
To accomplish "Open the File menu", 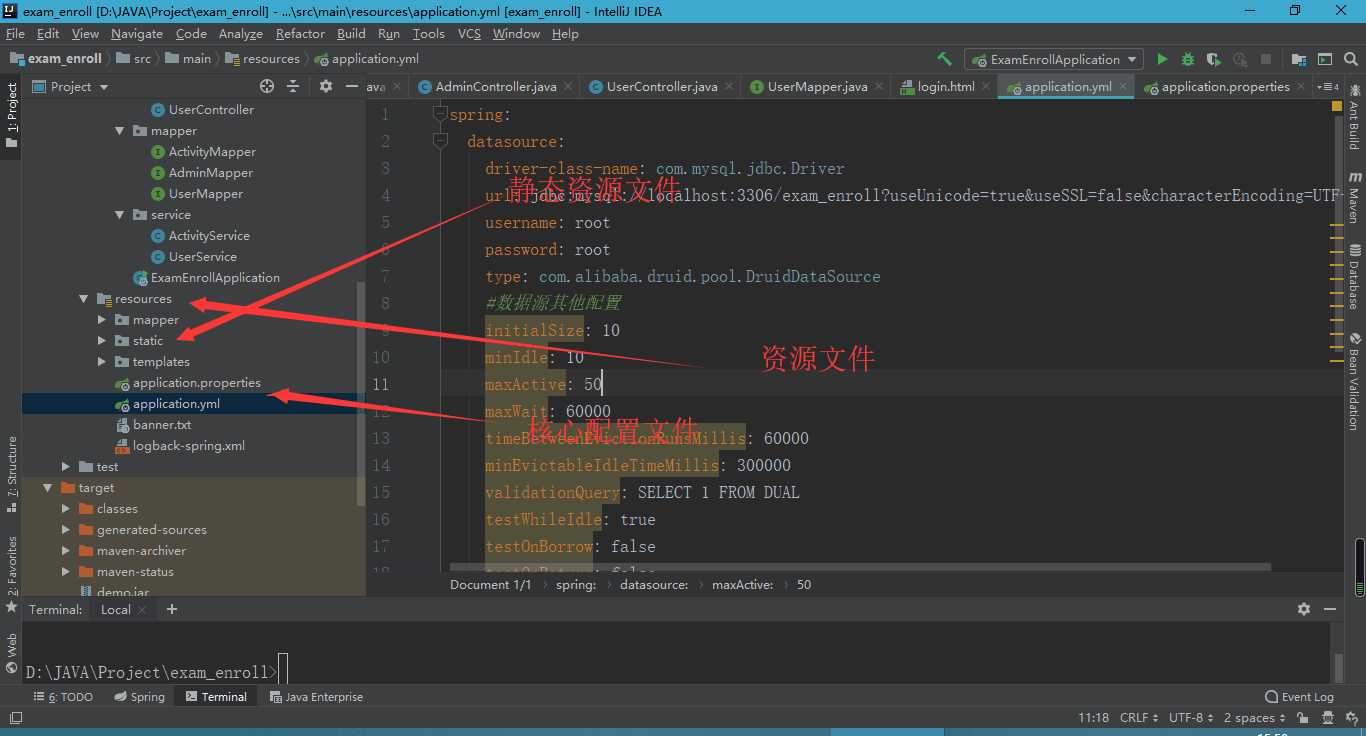I will [x=15, y=33].
